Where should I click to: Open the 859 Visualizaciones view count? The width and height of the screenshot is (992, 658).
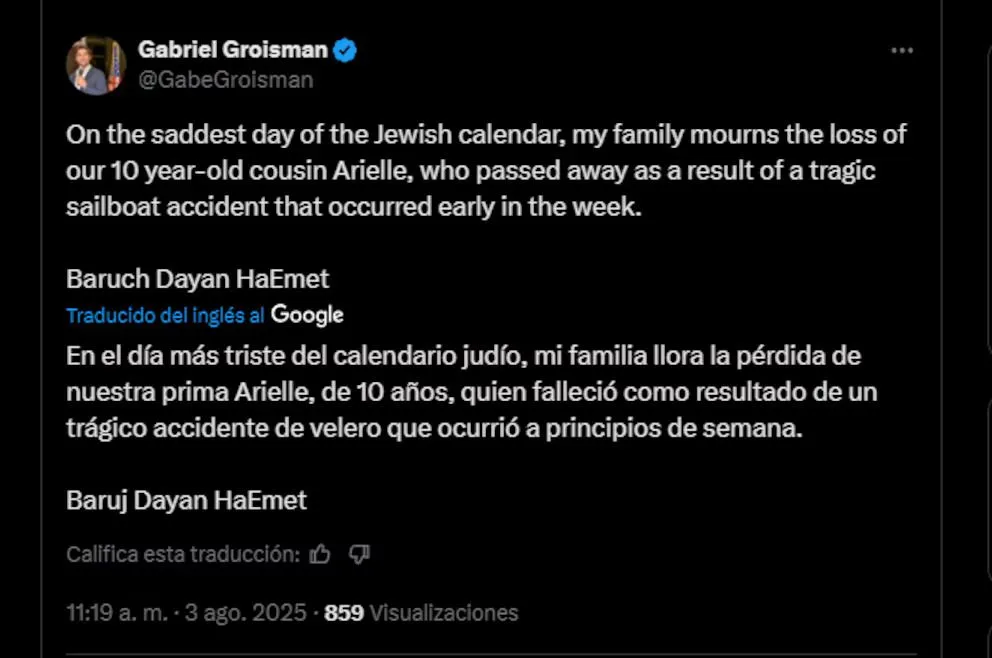point(421,613)
